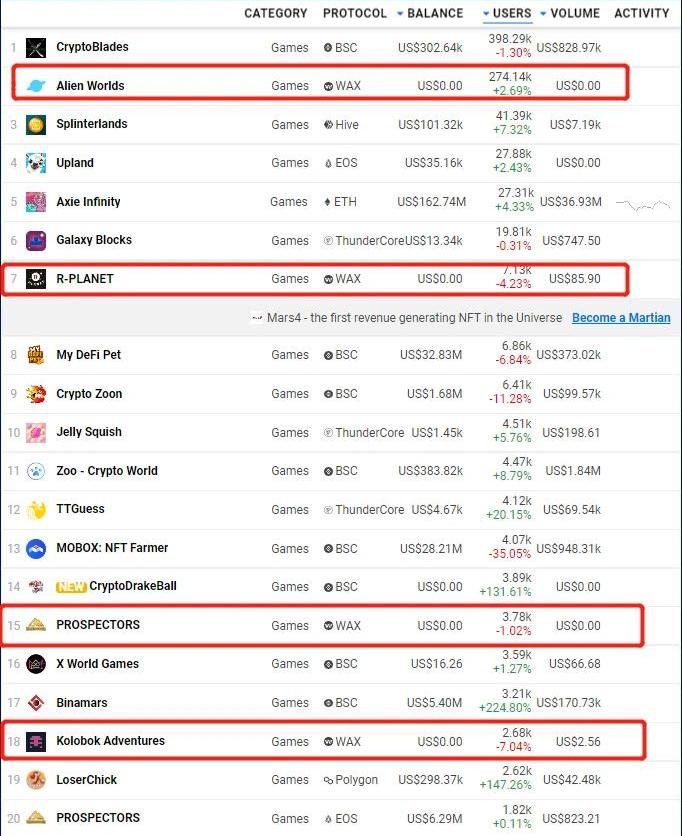Open the Splinterlands gold coin icon

pyautogui.click(x=36, y=125)
